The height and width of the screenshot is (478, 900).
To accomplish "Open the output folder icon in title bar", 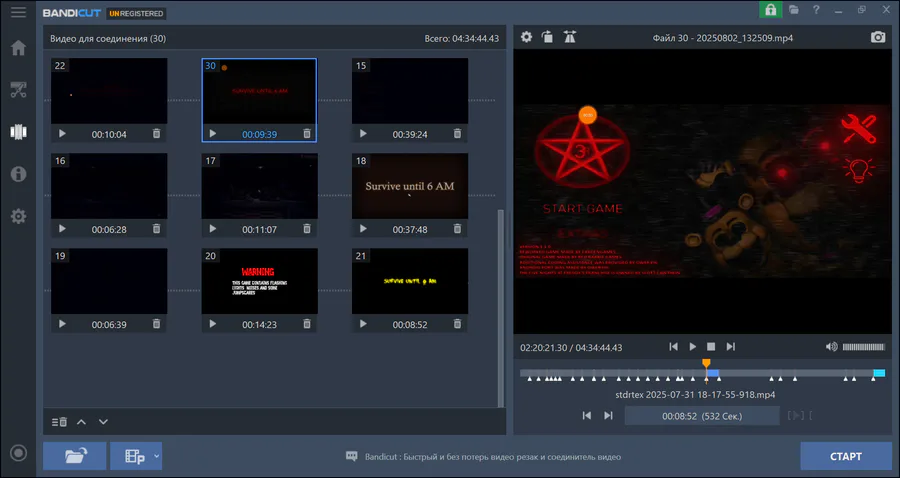I will click(794, 10).
